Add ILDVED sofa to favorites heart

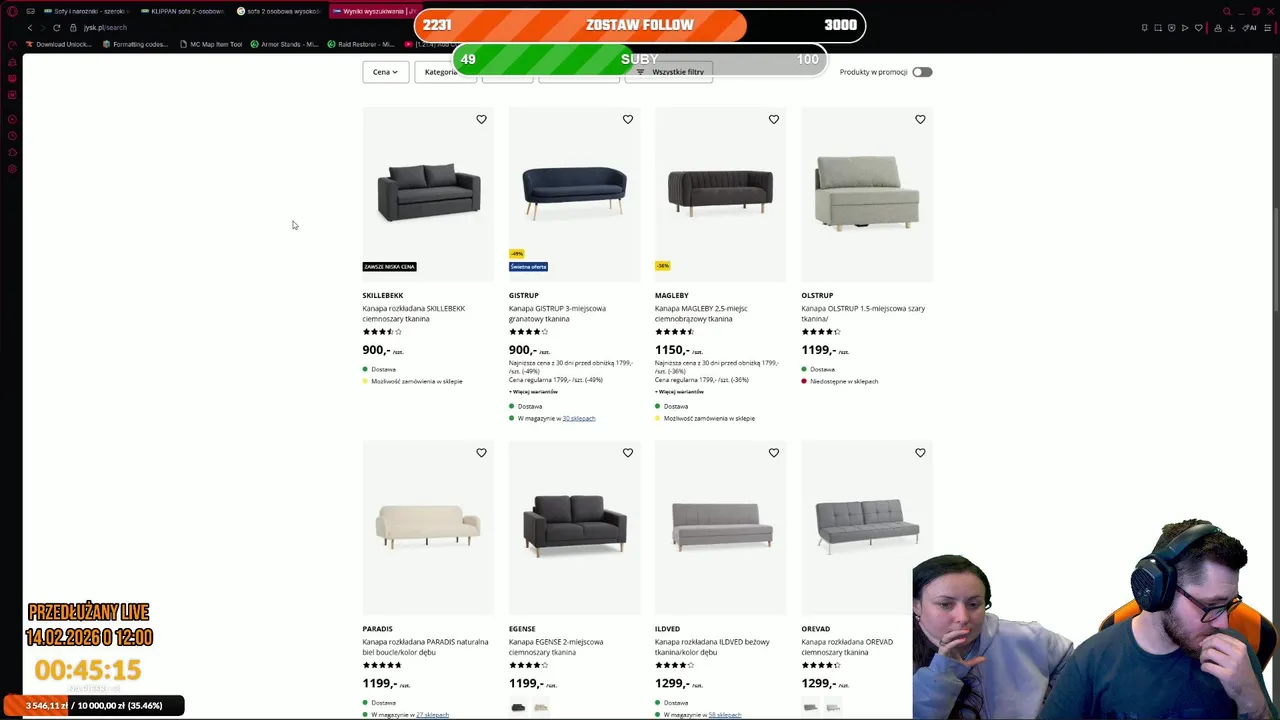tap(774, 453)
